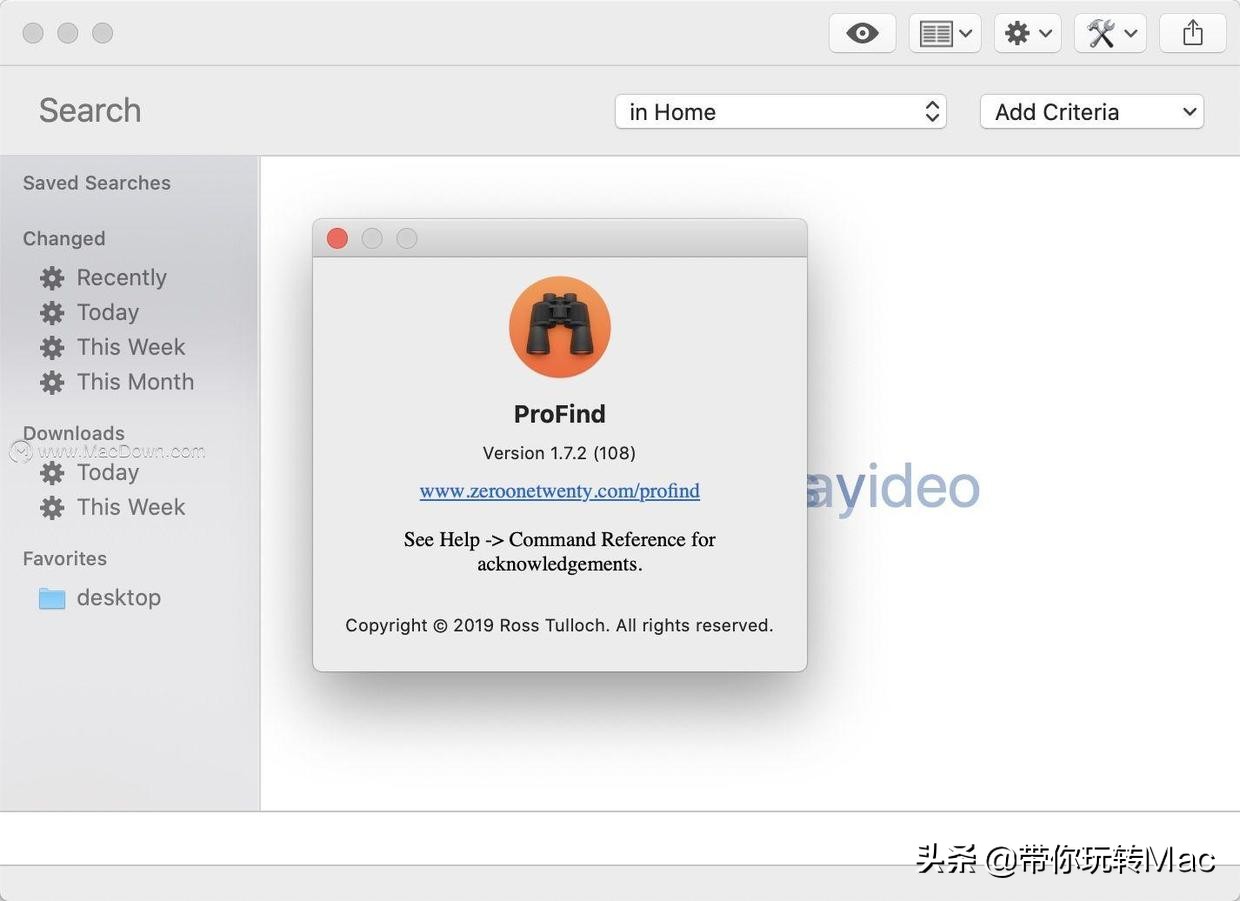Click the blue folder icon beside desktop
This screenshot has width=1240, height=901.
click(52, 599)
